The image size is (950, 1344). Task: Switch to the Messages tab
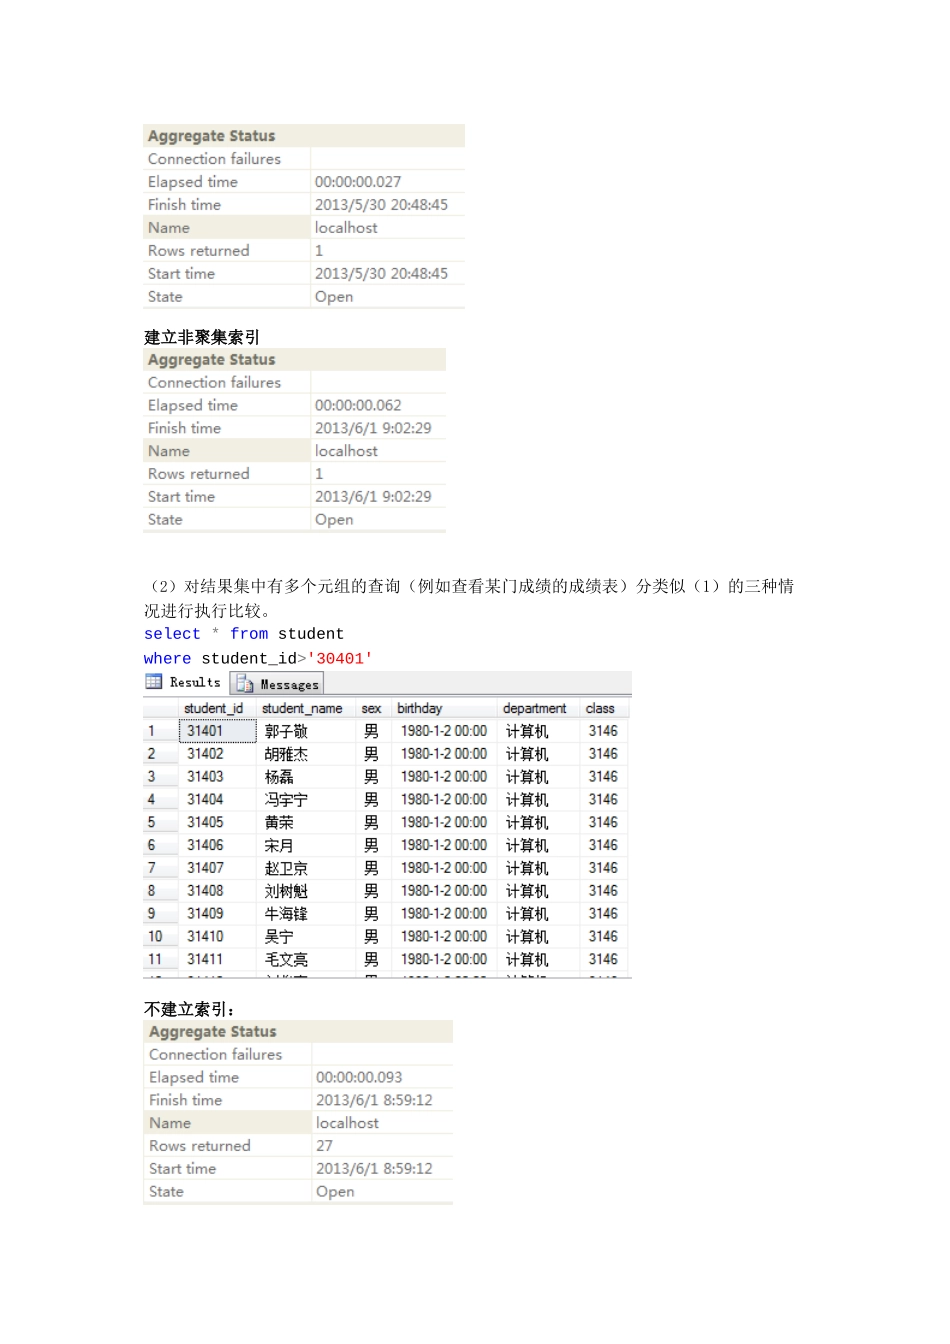(288, 685)
